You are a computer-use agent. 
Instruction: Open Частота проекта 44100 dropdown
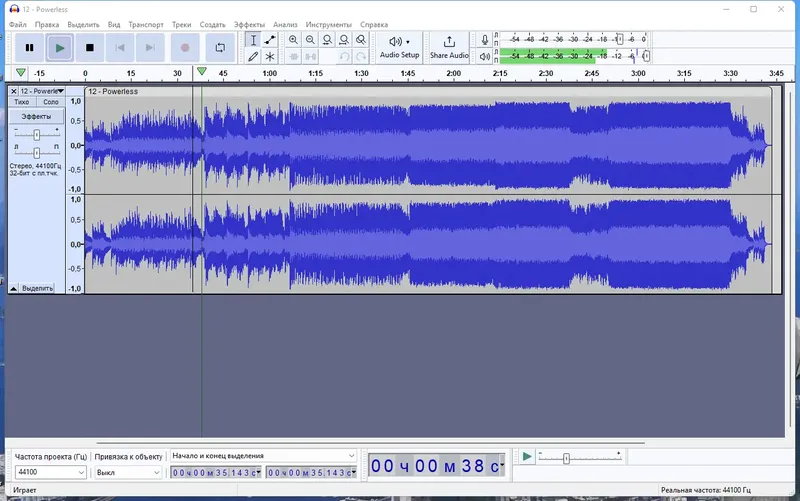(50, 472)
